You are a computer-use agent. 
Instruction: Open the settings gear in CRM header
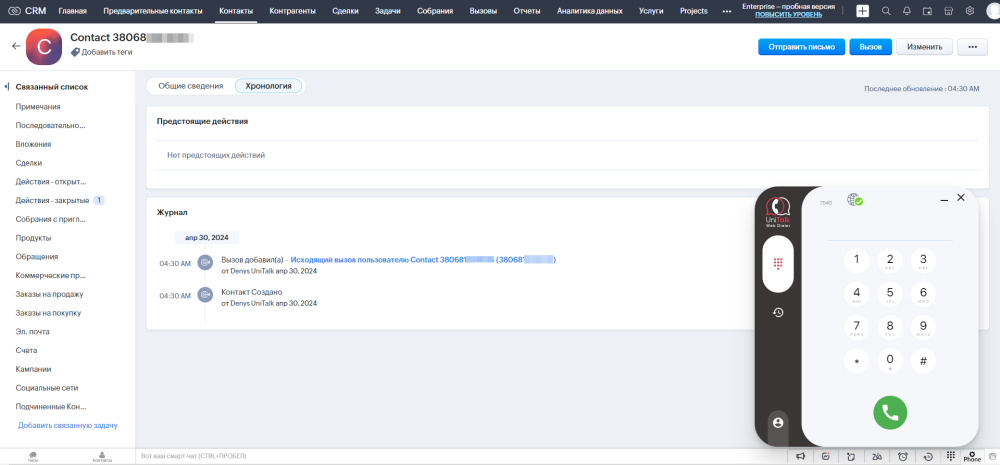click(969, 11)
